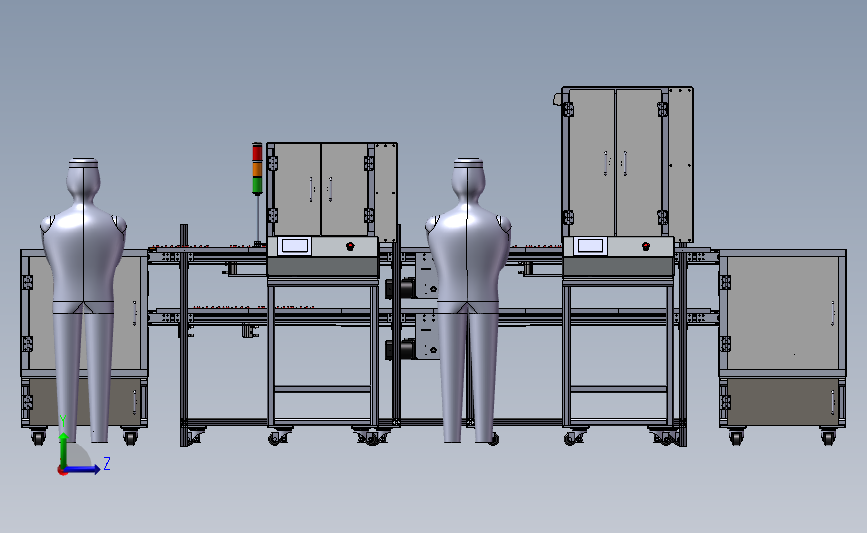Select the side panel of the tall right enclosure
867x533 pixels.
681,165
